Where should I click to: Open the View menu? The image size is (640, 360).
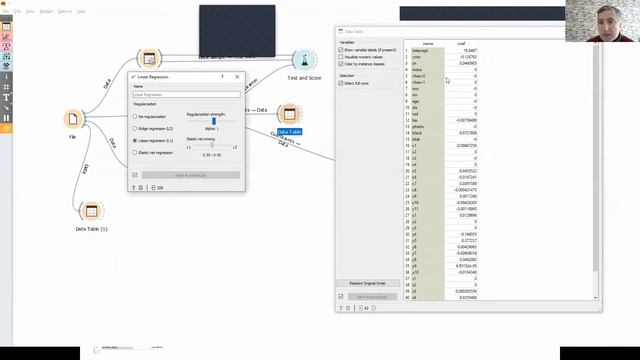tap(30, 11)
